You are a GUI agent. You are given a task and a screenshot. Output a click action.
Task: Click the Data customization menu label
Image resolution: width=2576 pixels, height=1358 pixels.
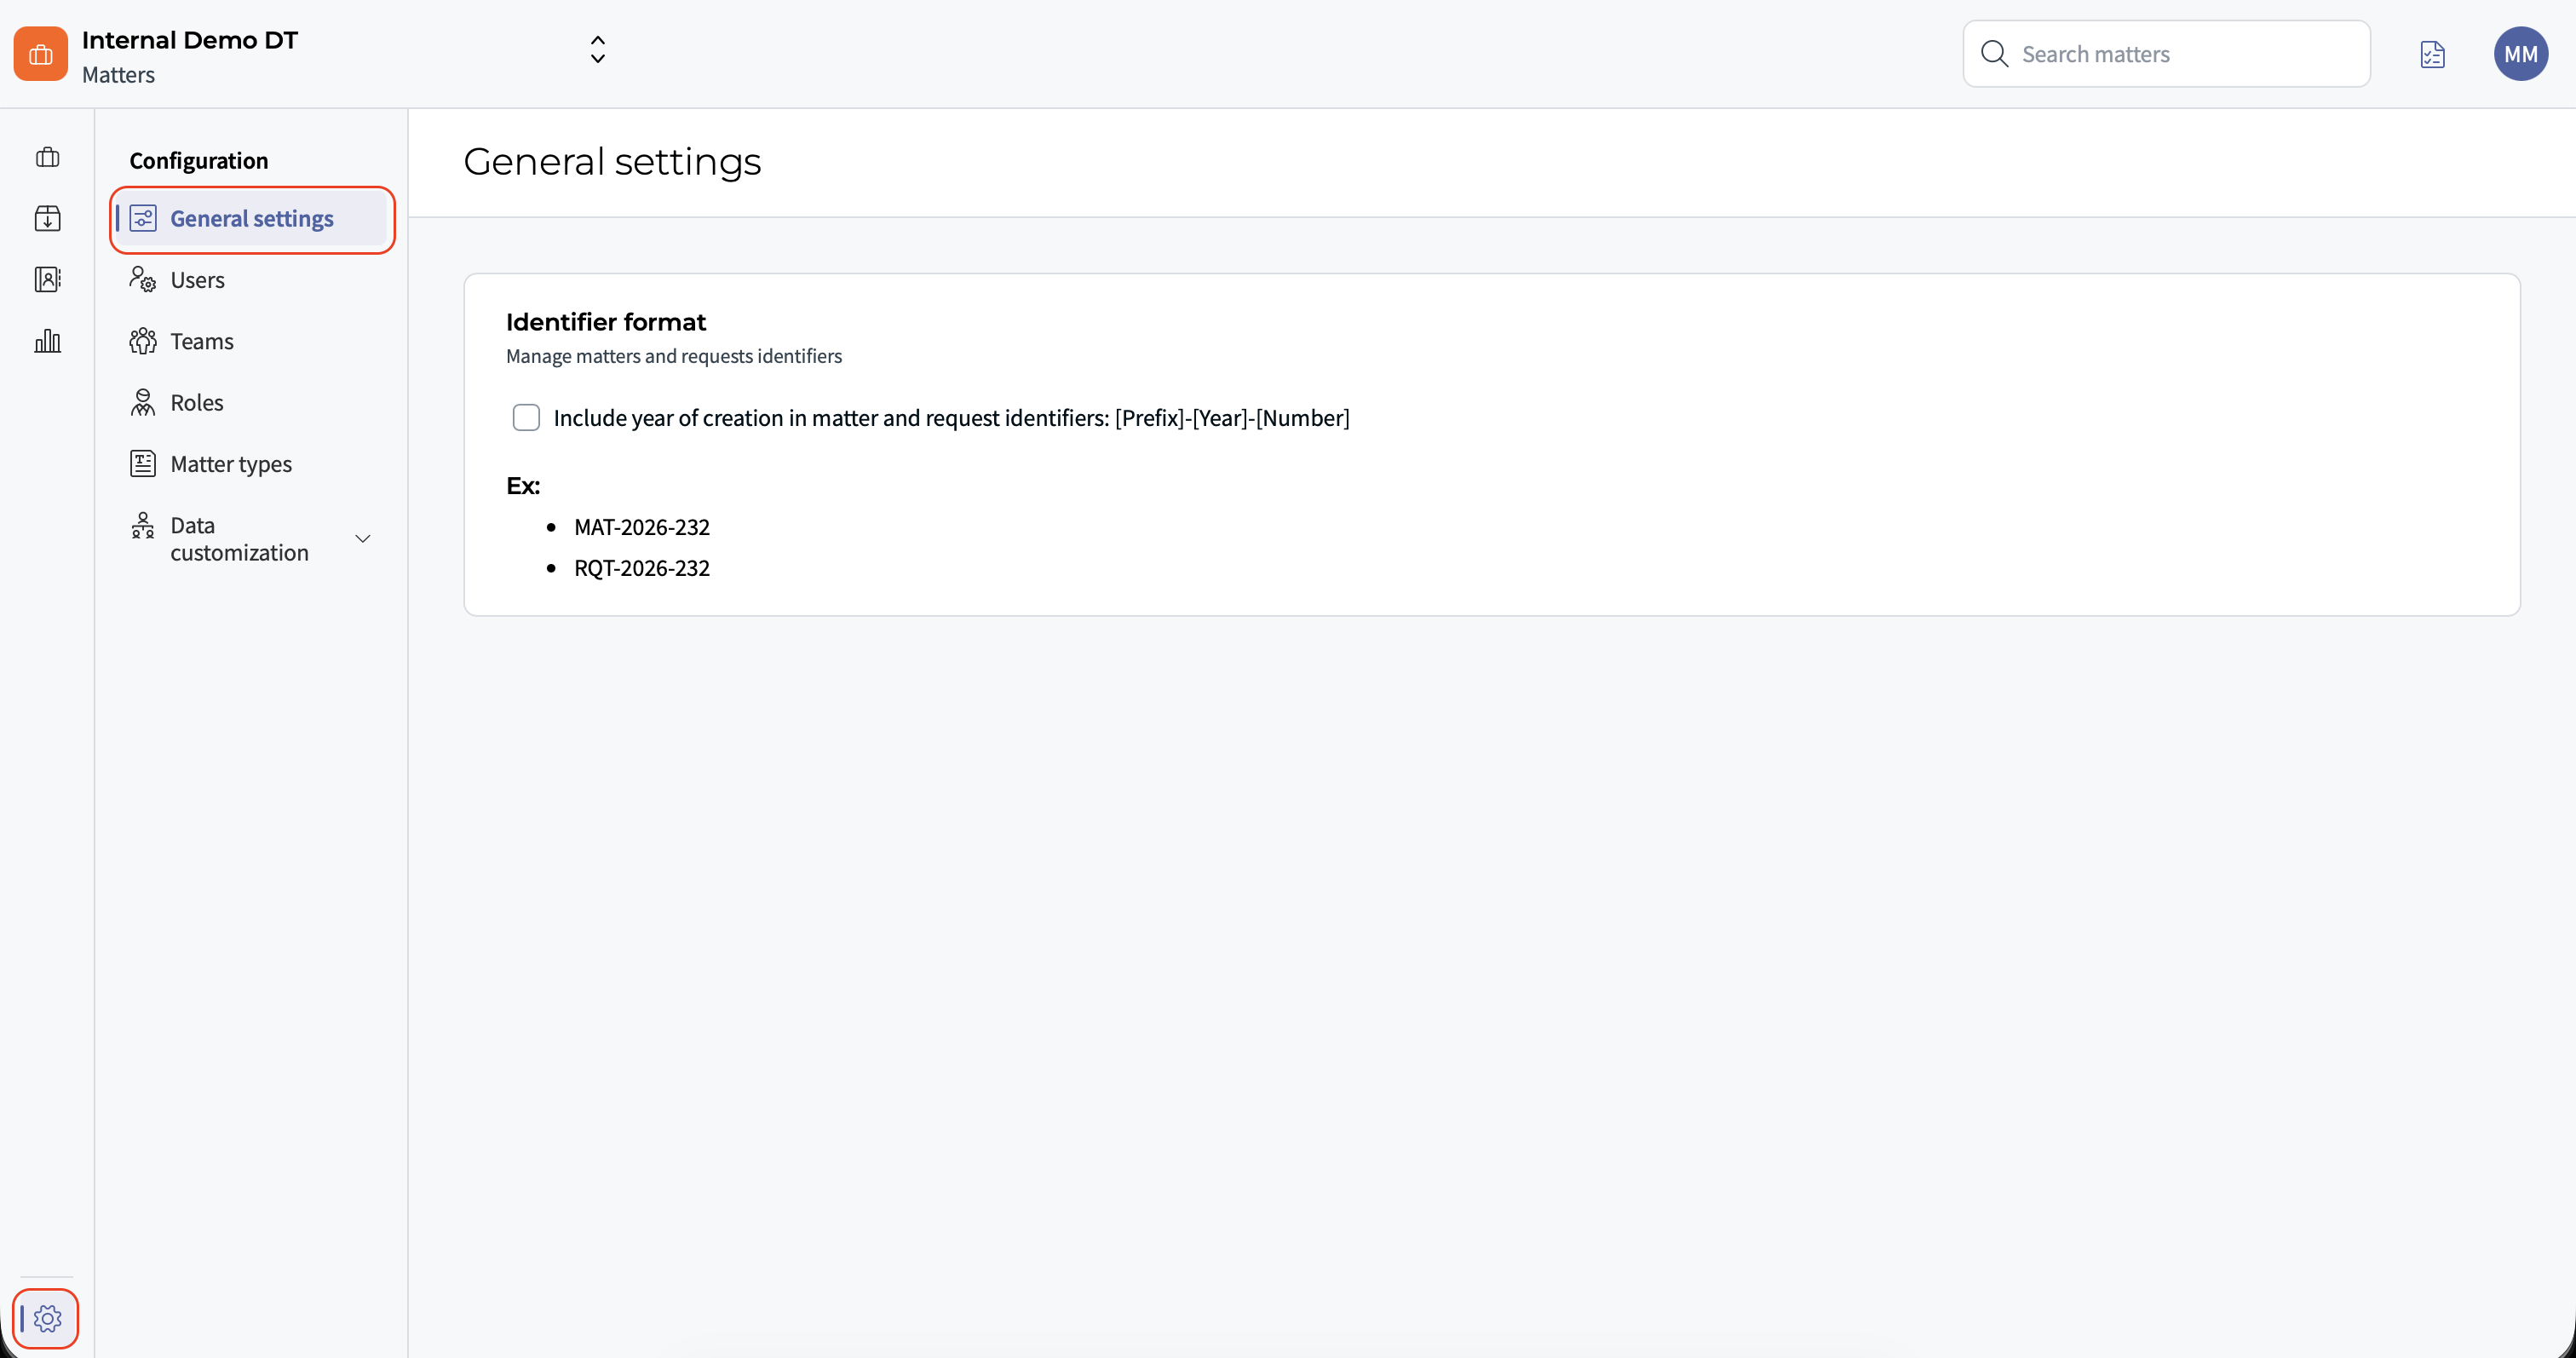point(238,539)
